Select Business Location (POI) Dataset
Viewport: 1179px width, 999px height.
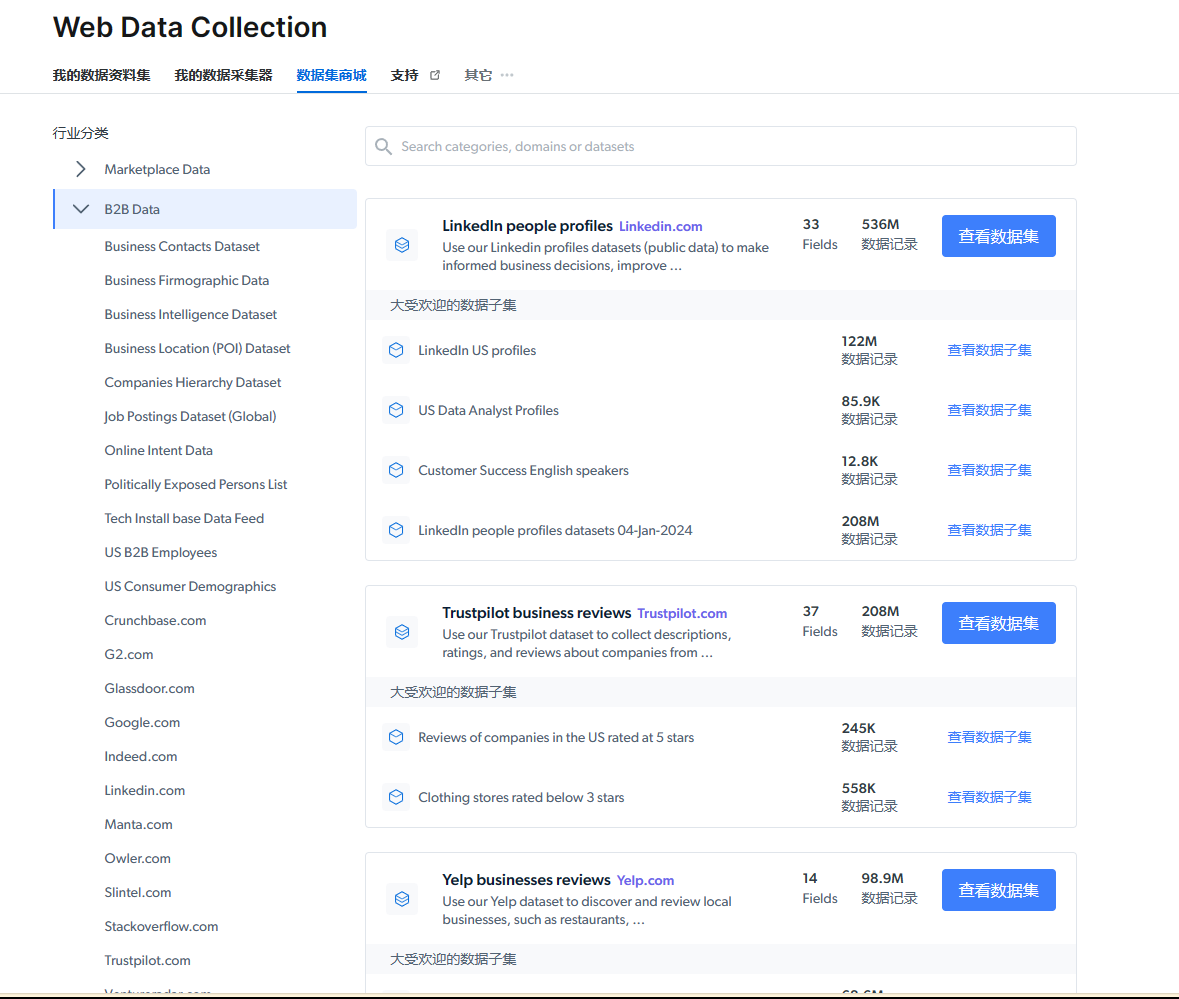197,349
